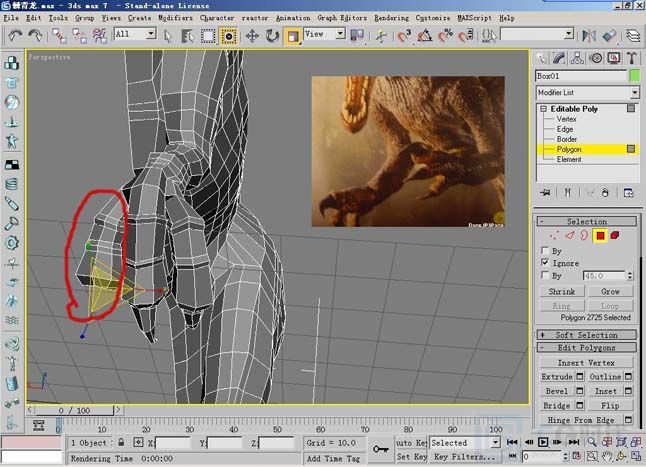Open the View coordinate system dropdown

point(324,34)
